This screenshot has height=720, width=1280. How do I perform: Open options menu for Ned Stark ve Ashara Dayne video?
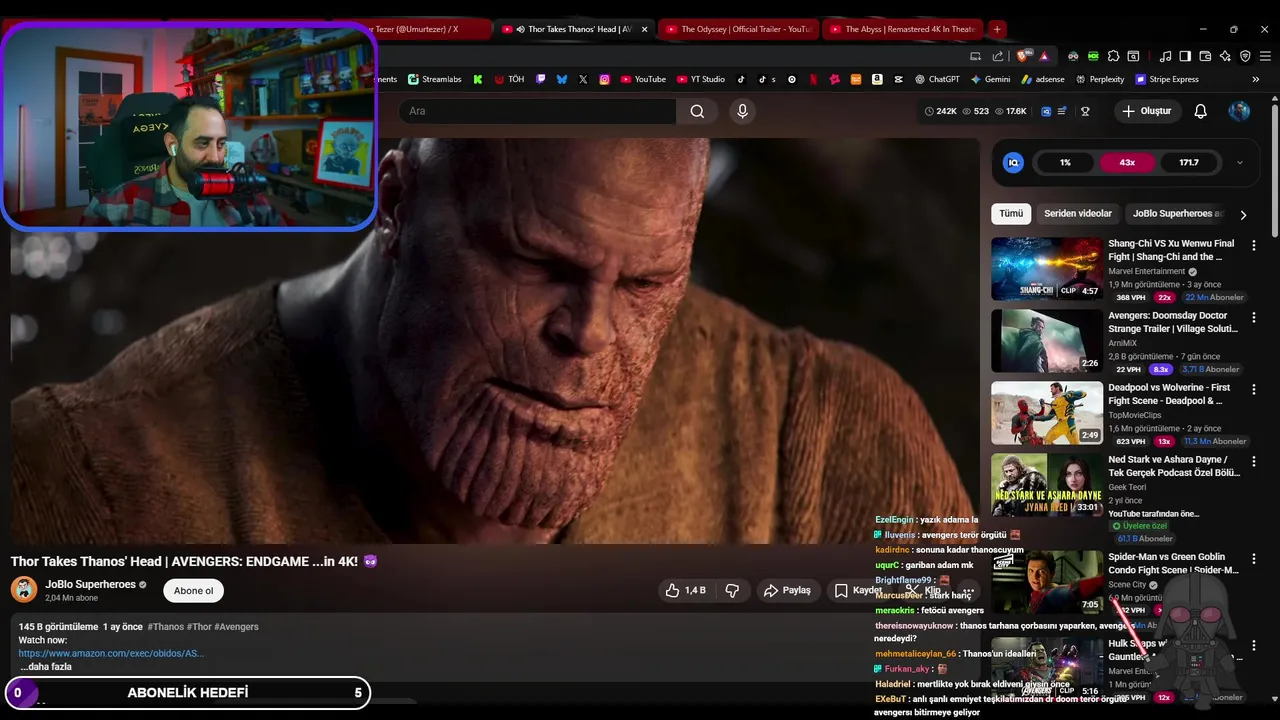tap(1254, 462)
